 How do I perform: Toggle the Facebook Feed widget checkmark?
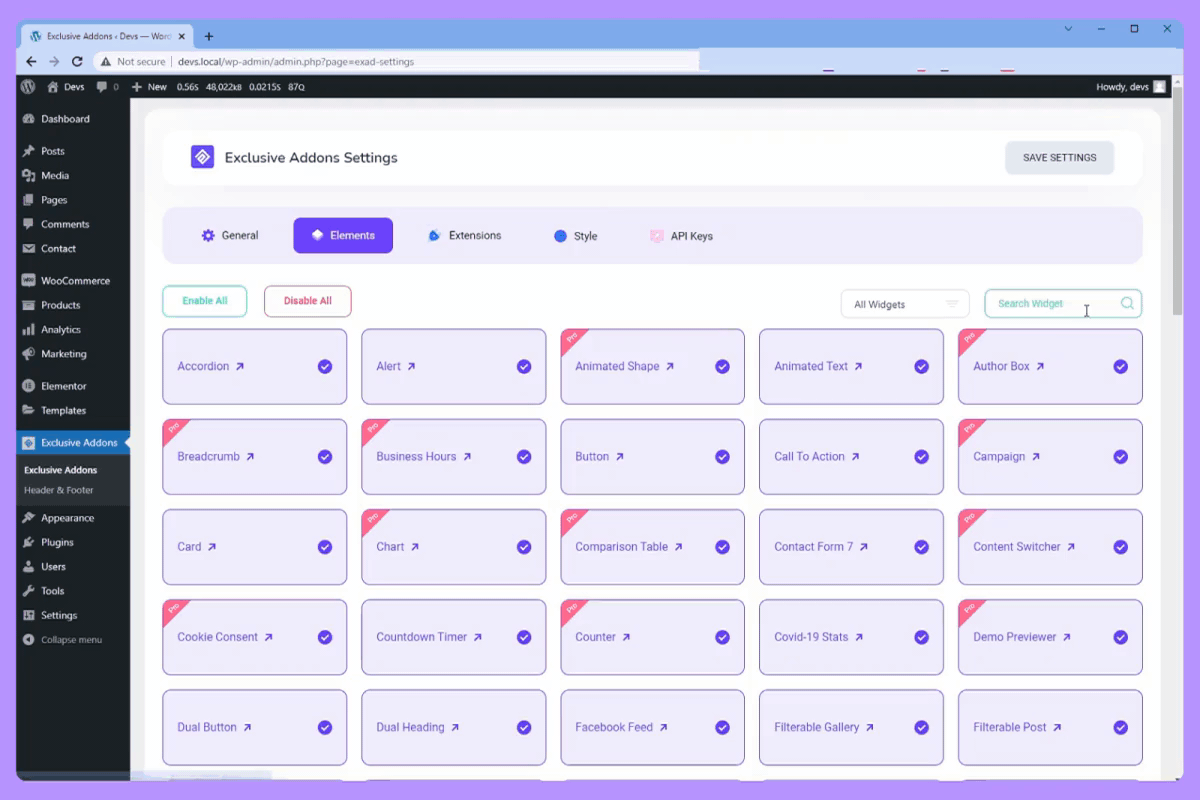pos(722,727)
